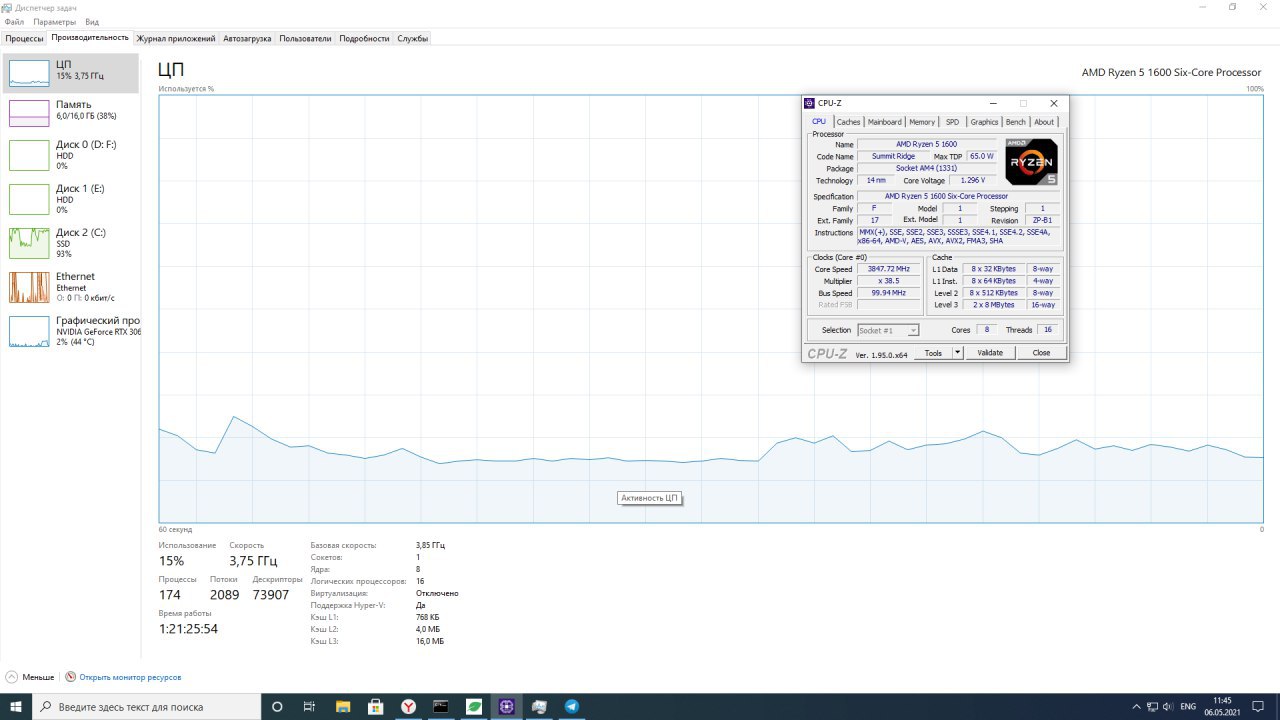The width and height of the screenshot is (1280, 720).
Task: Open Cortana from the taskbar circle icon
Action: [278, 706]
